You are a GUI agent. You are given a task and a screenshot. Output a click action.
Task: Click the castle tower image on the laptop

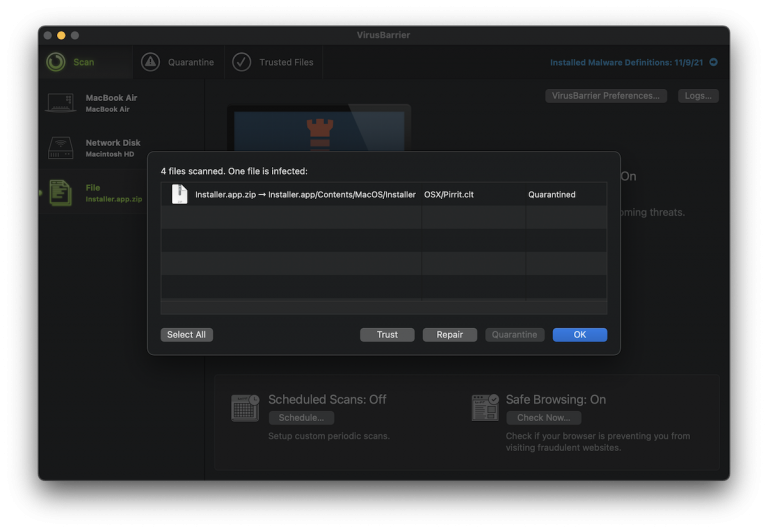320,133
